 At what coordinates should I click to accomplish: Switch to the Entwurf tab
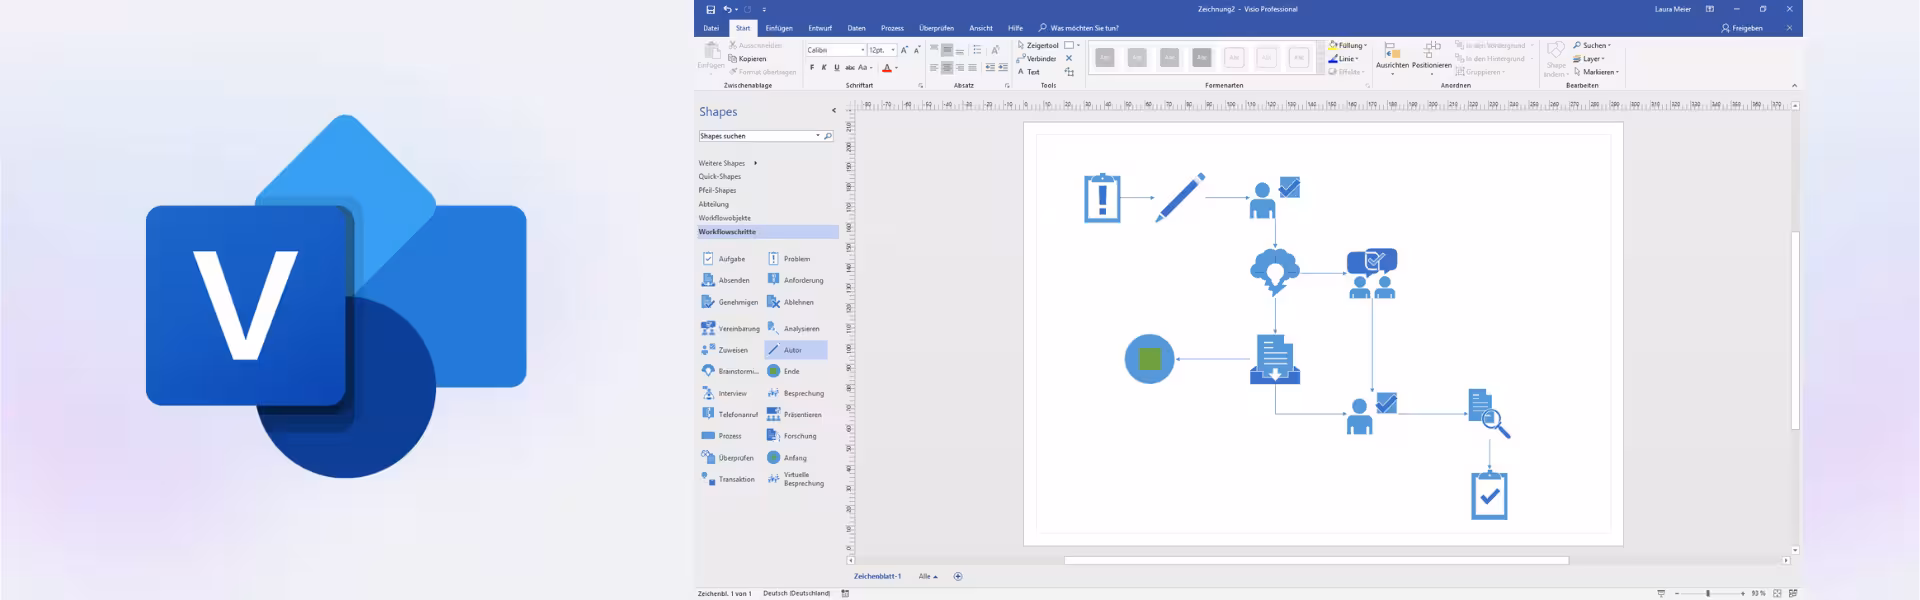tap(820, 28)
